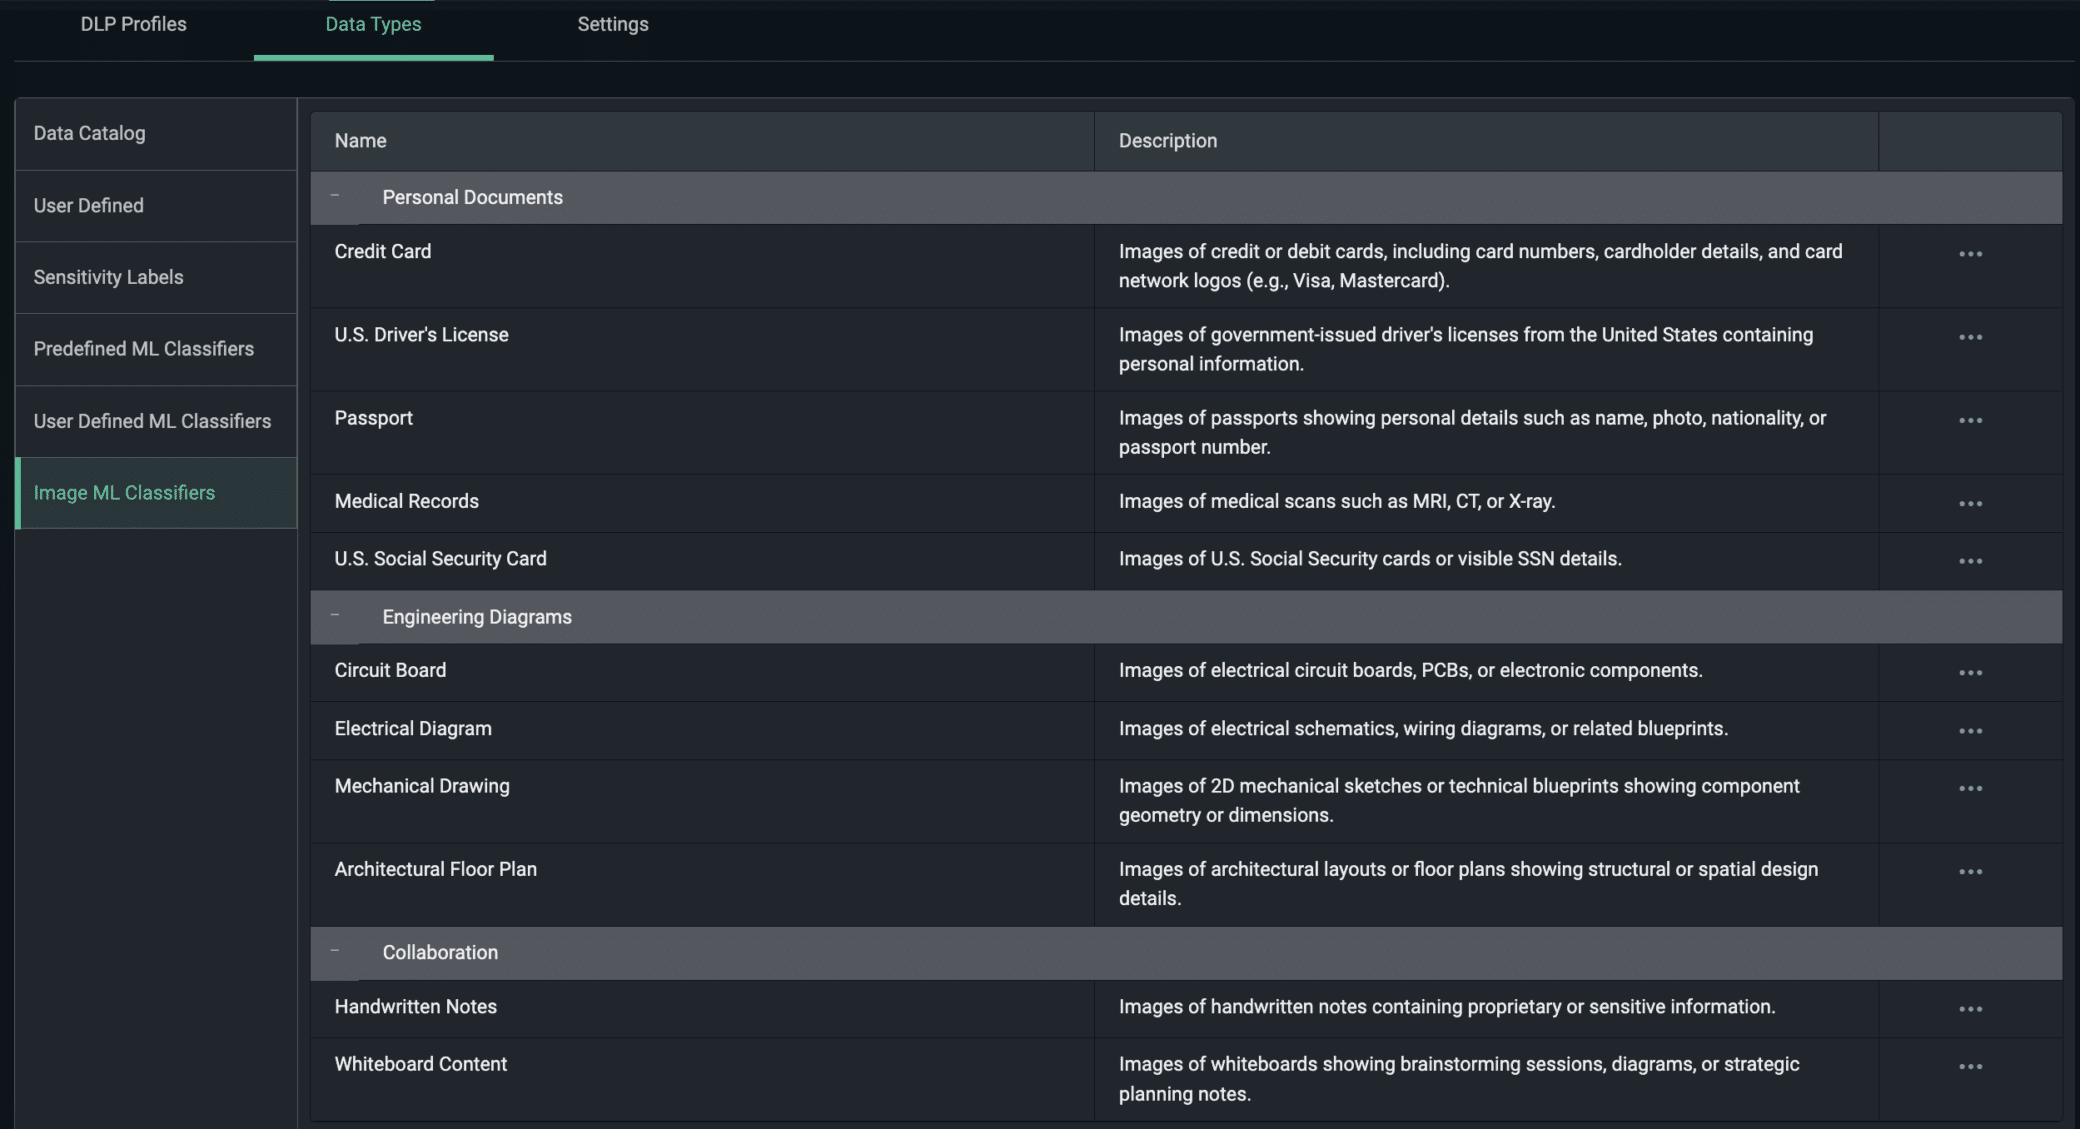Go to Predefined ML Classifiers section

144,349
